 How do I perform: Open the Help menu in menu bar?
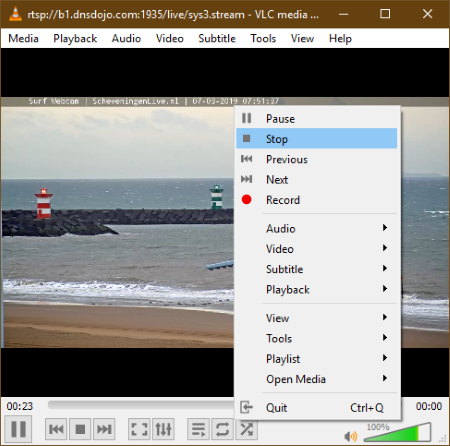[340, 38]
